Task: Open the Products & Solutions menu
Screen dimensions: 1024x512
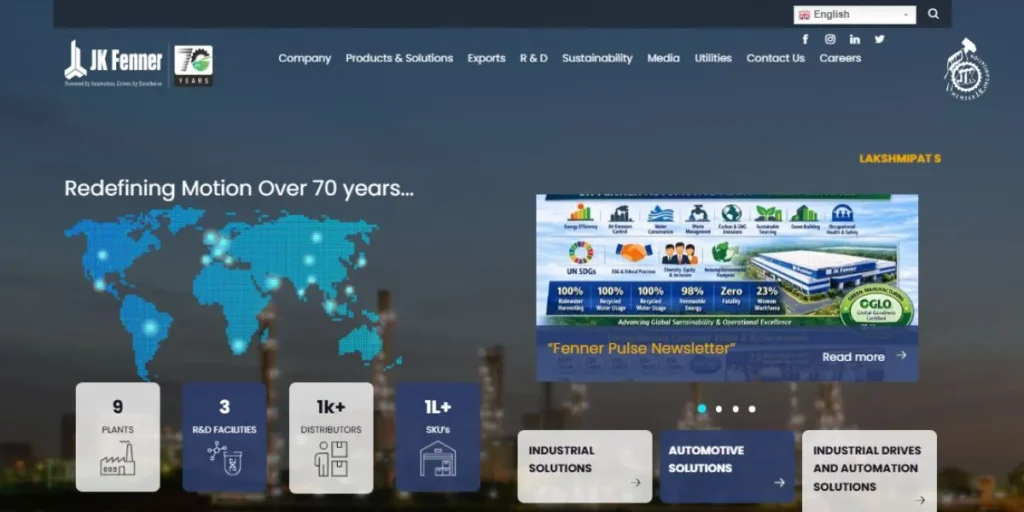Action: [x=399, y=58]
